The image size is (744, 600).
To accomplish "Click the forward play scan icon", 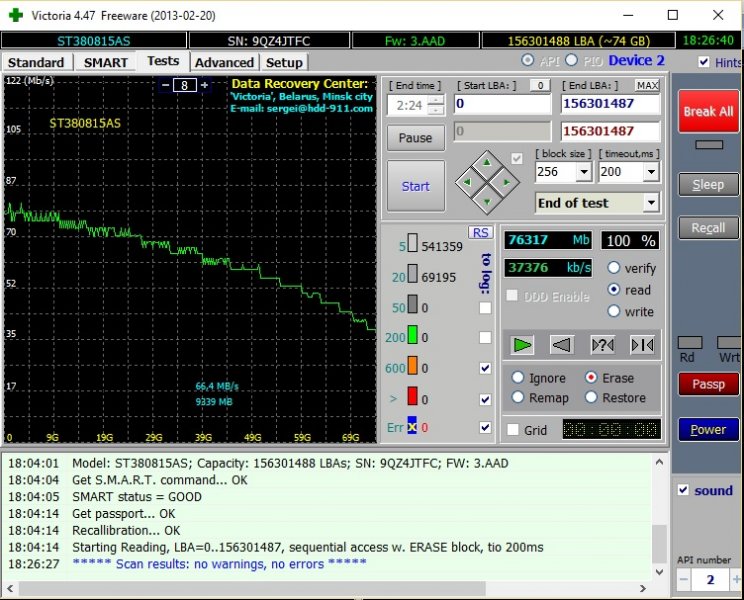I will (522, 345).
